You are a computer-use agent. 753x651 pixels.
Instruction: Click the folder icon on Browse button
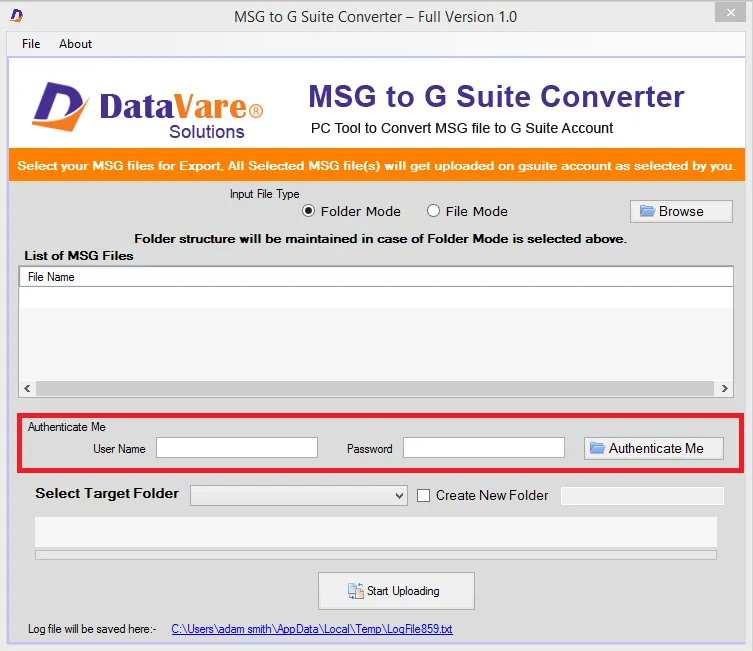(x=647, y=211)
